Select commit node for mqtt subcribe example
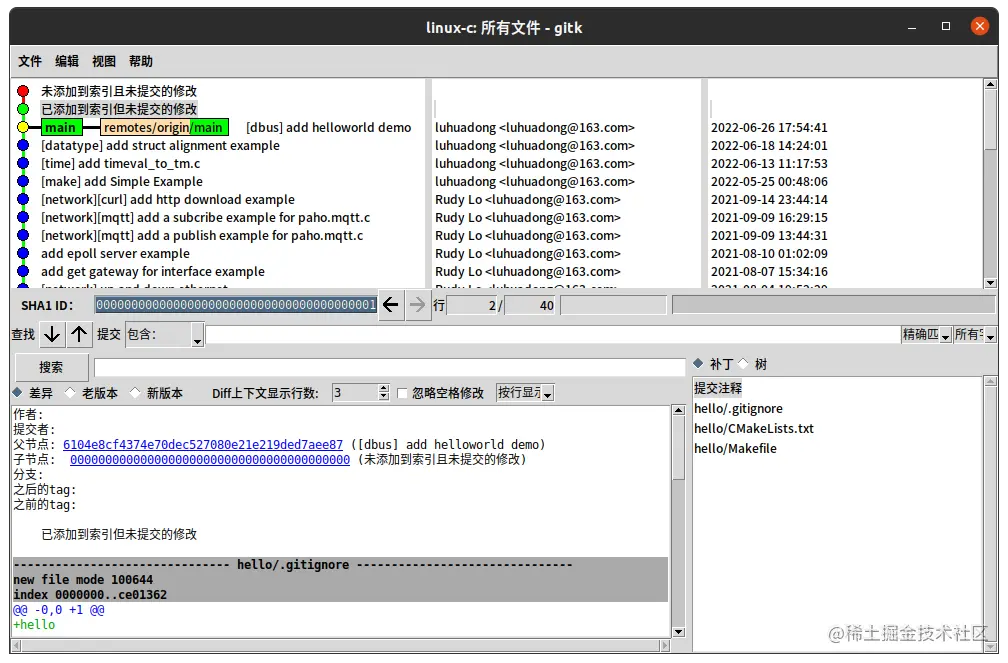Screen dimensions: 1008x663 click(23, 217)
